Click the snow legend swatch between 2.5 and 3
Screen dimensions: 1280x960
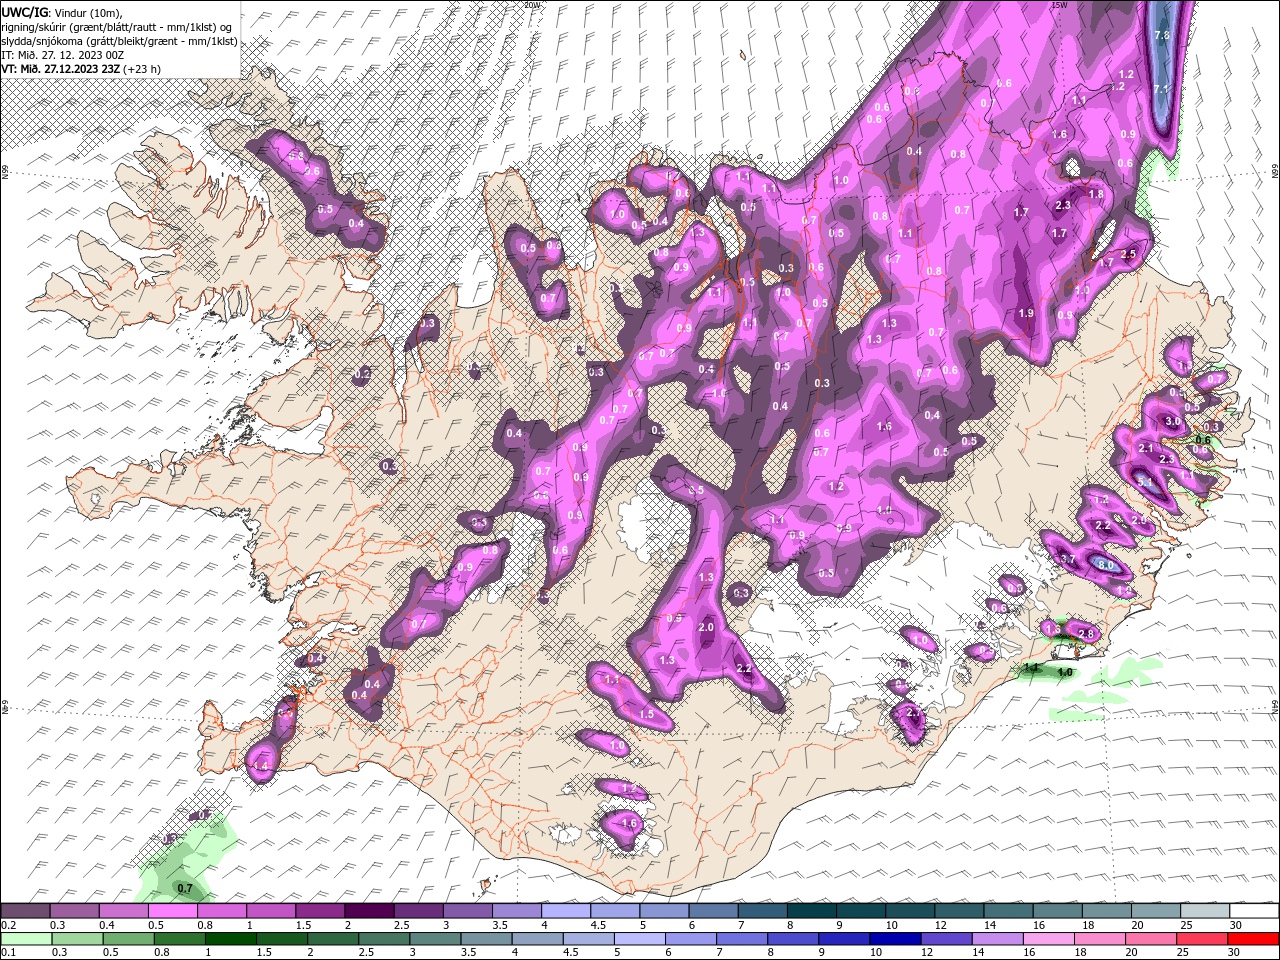point(418,911)
